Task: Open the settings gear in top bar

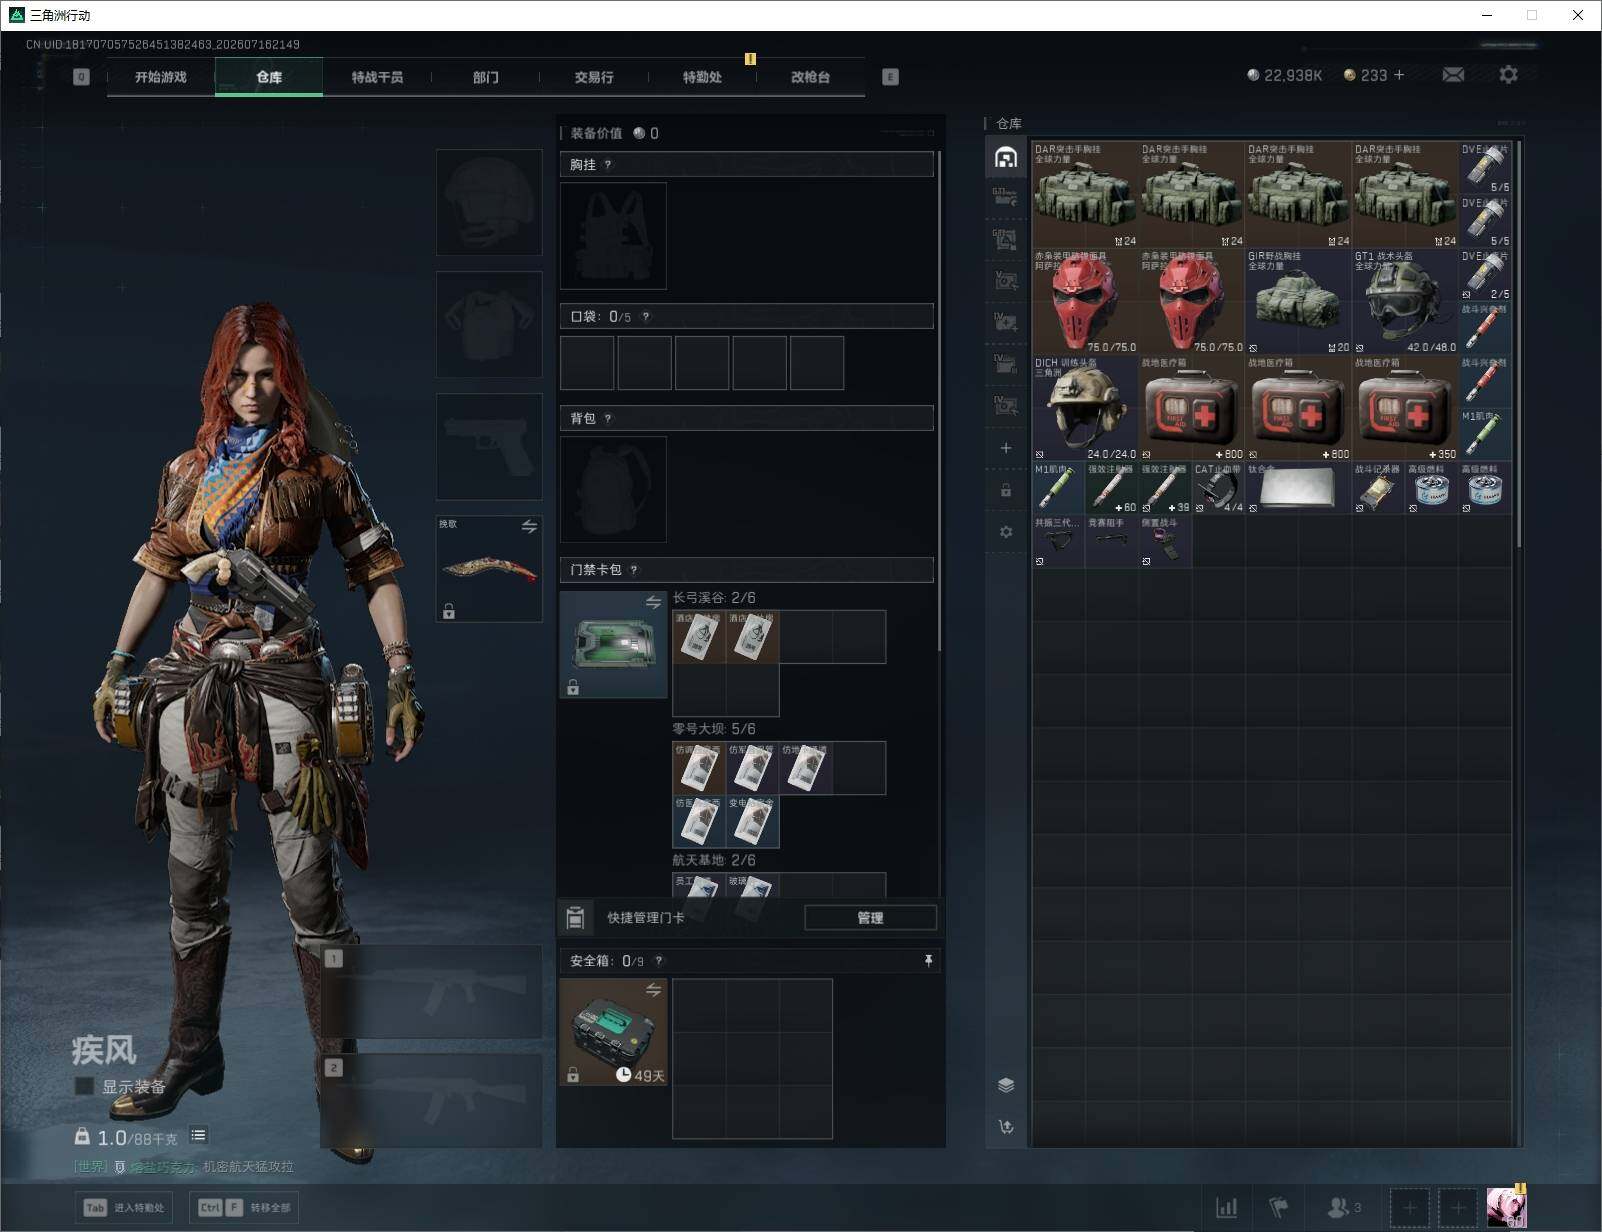Action: coord(1508,75)
